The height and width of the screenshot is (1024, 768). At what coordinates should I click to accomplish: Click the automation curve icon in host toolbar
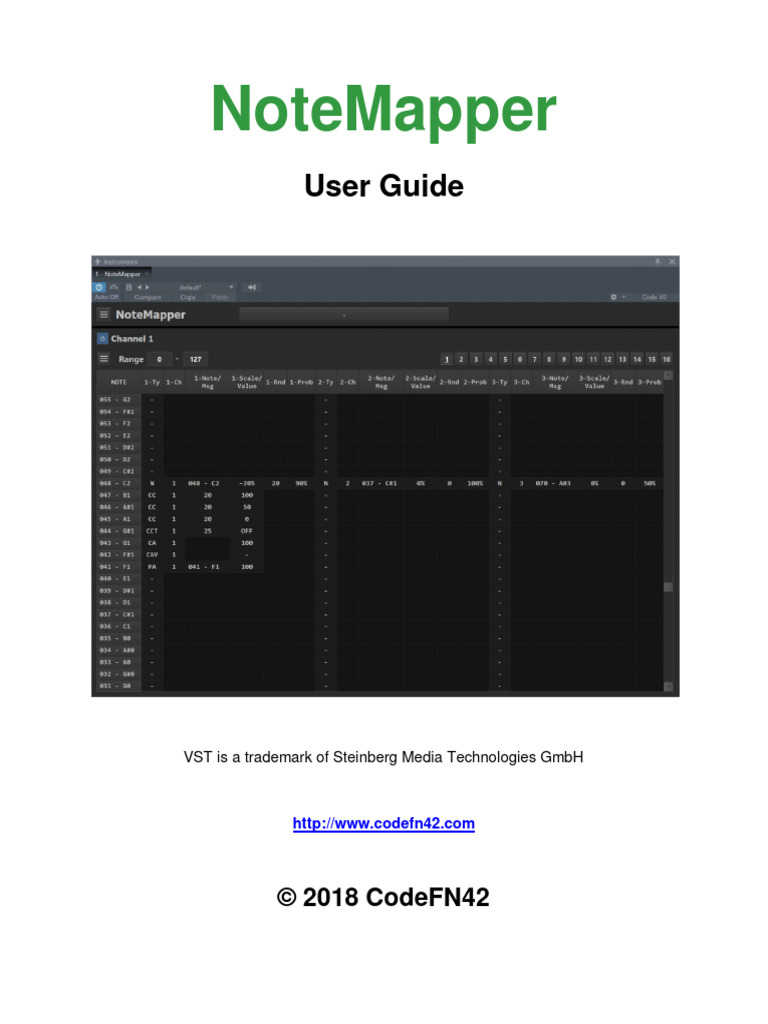point(114,287)
